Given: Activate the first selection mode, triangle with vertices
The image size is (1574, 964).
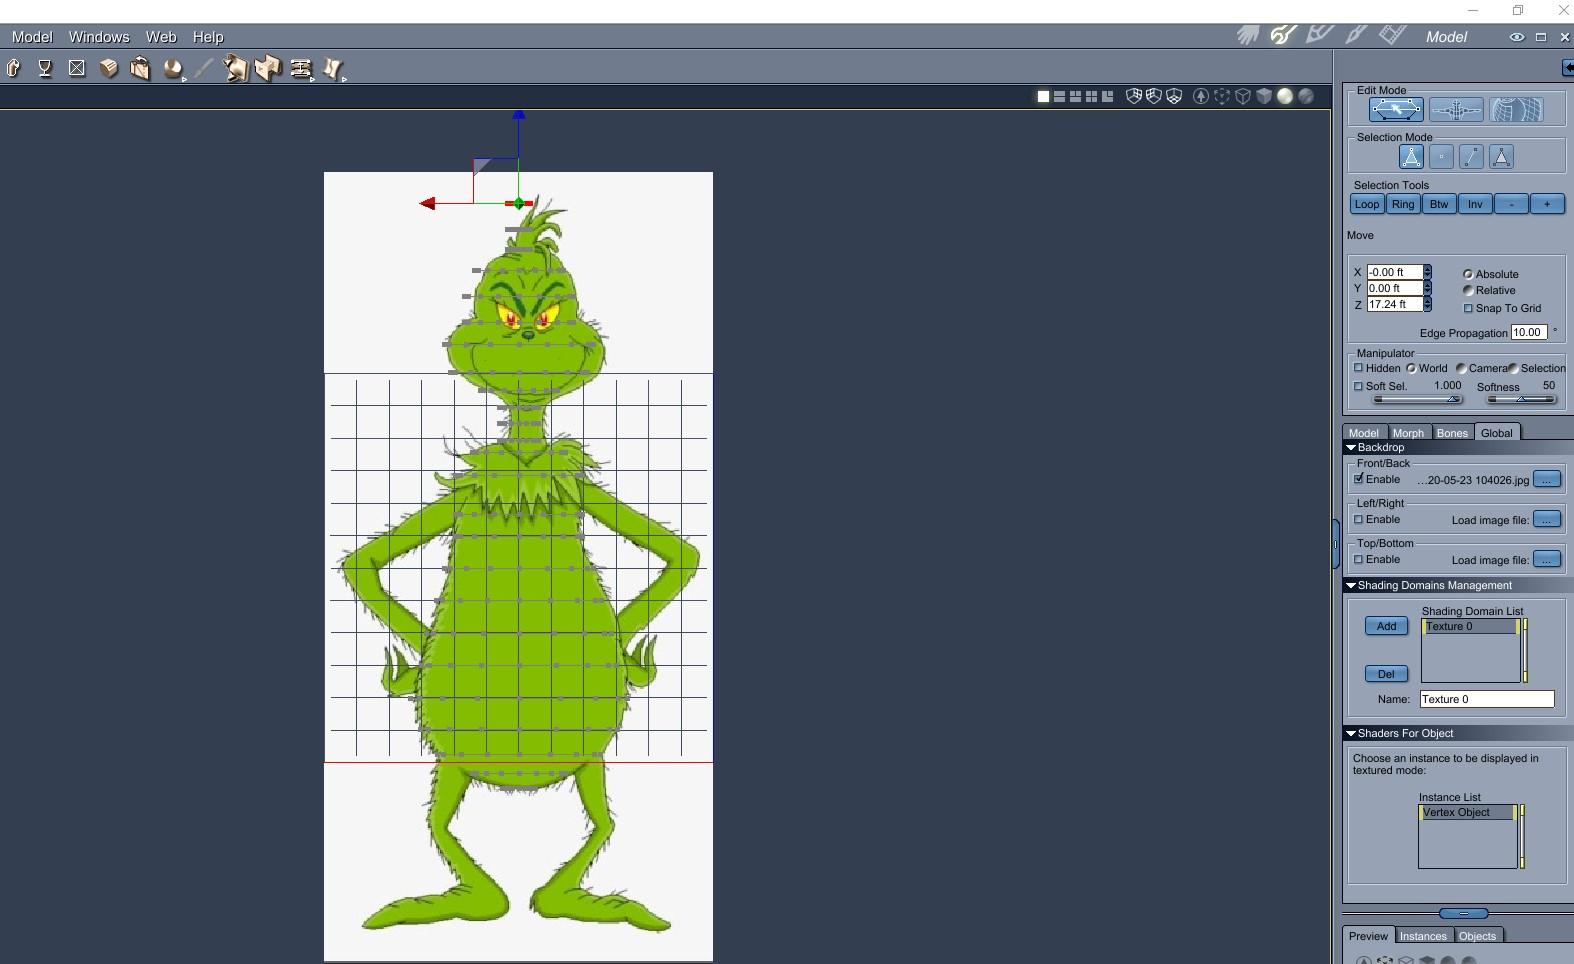Looking at the screenshot, I should [x=1411, y=157].
